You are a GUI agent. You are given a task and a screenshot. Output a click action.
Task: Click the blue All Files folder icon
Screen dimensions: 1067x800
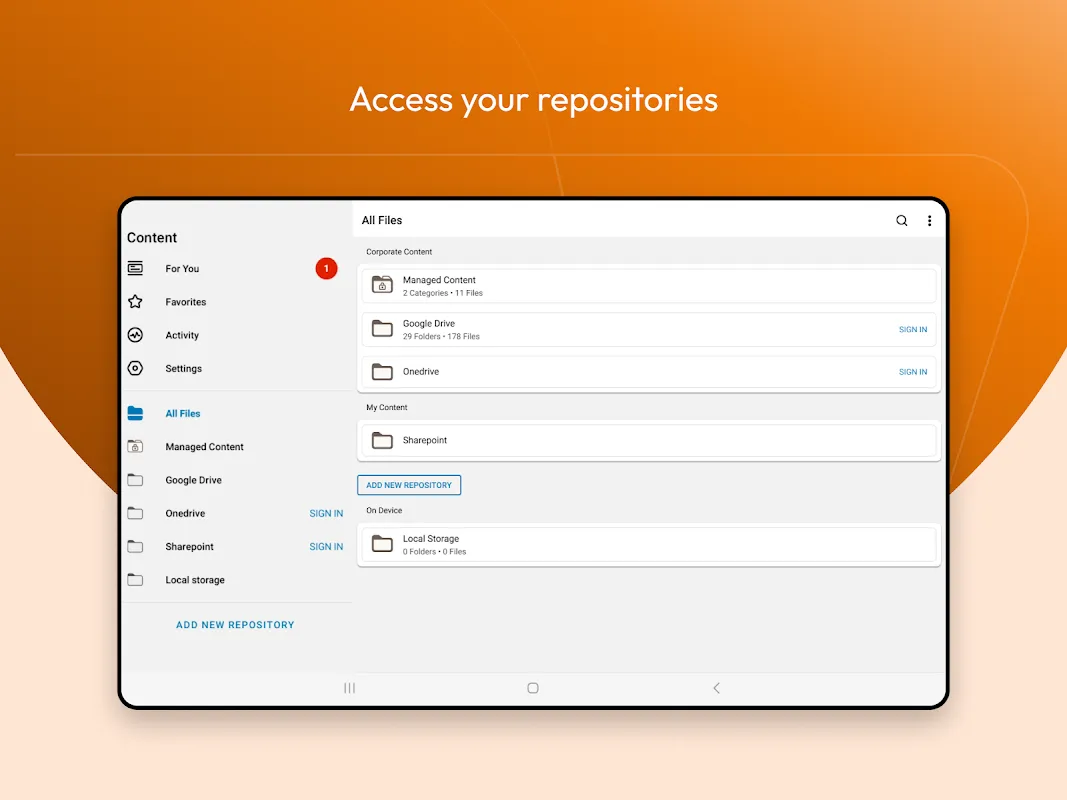pyautogui.click(x=135, y=413)
